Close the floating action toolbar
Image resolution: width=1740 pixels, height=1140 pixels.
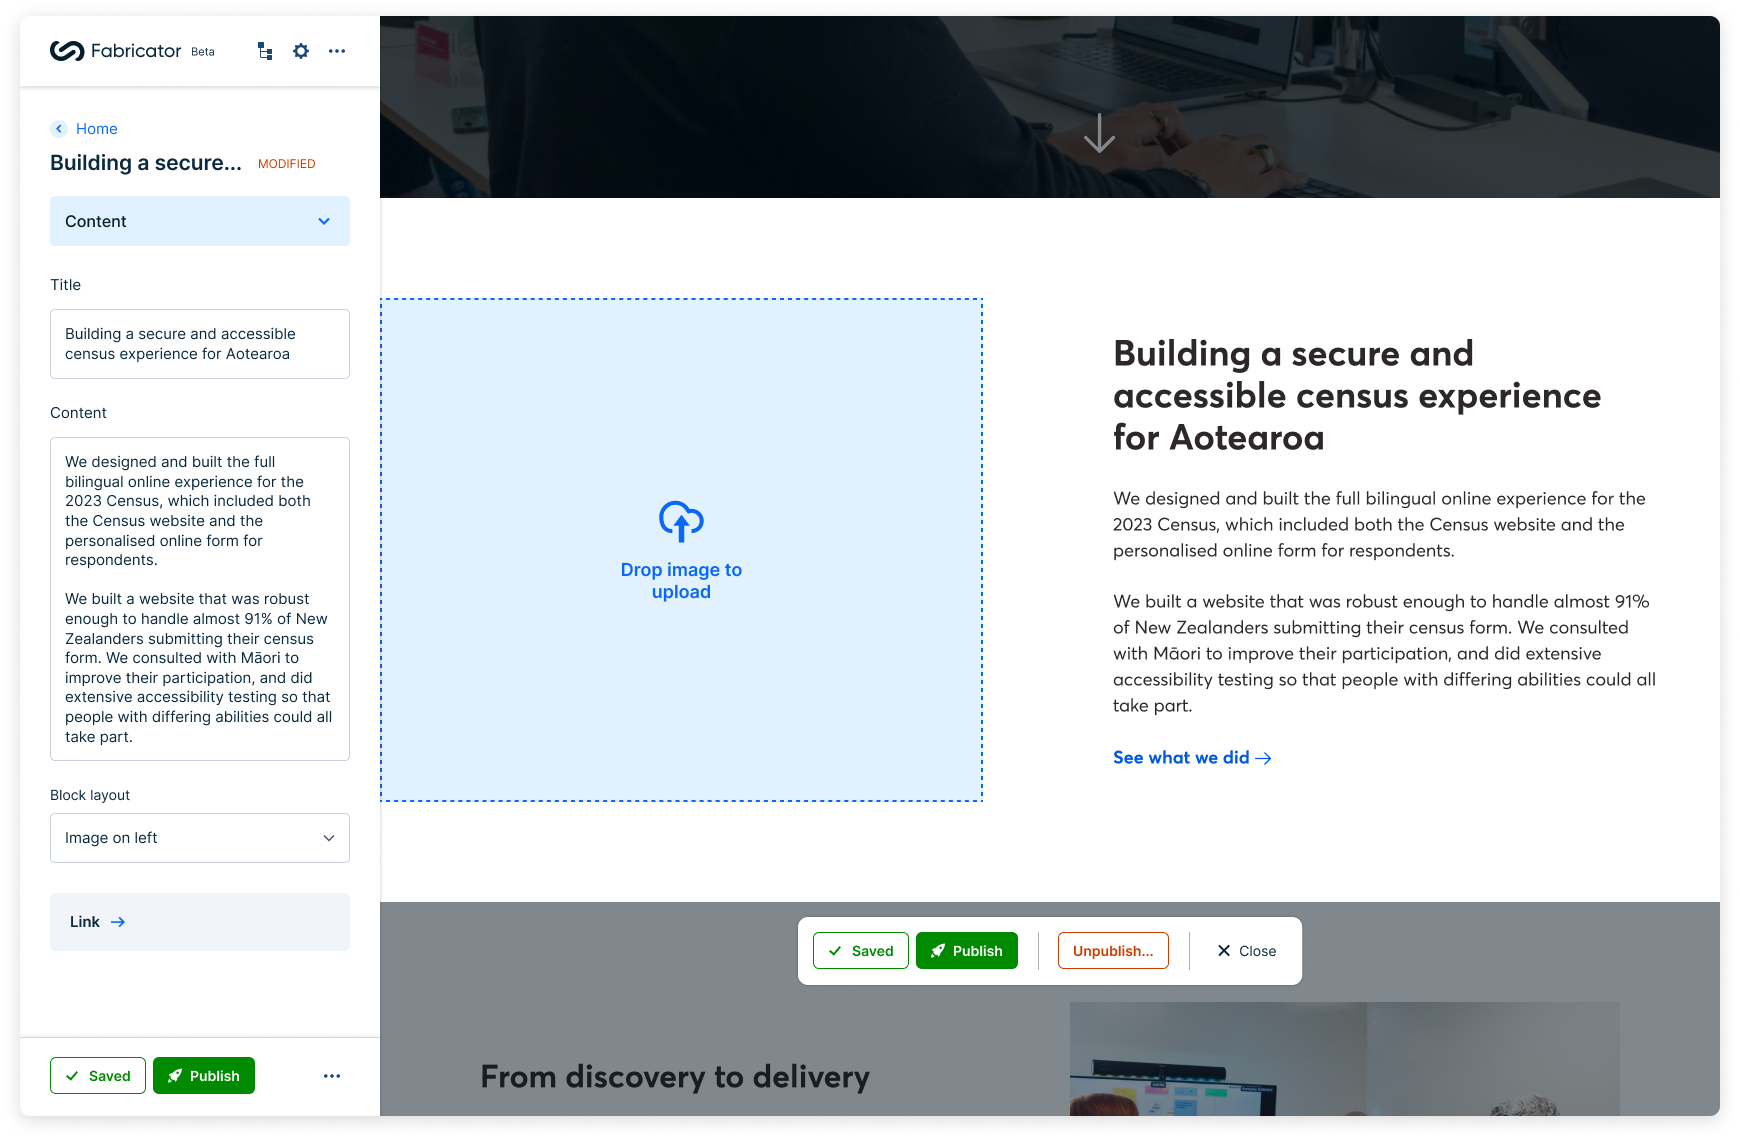coord(1246,951)
